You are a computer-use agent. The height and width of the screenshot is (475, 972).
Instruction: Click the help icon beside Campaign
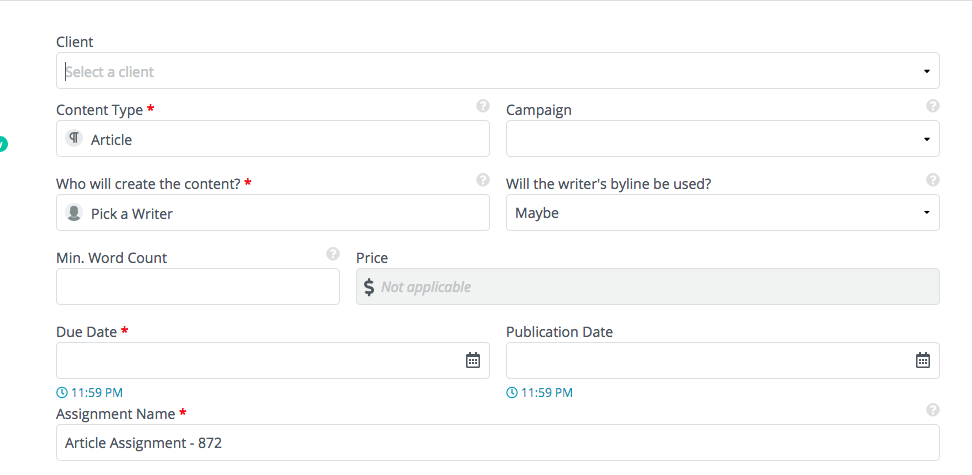point(933,106)
